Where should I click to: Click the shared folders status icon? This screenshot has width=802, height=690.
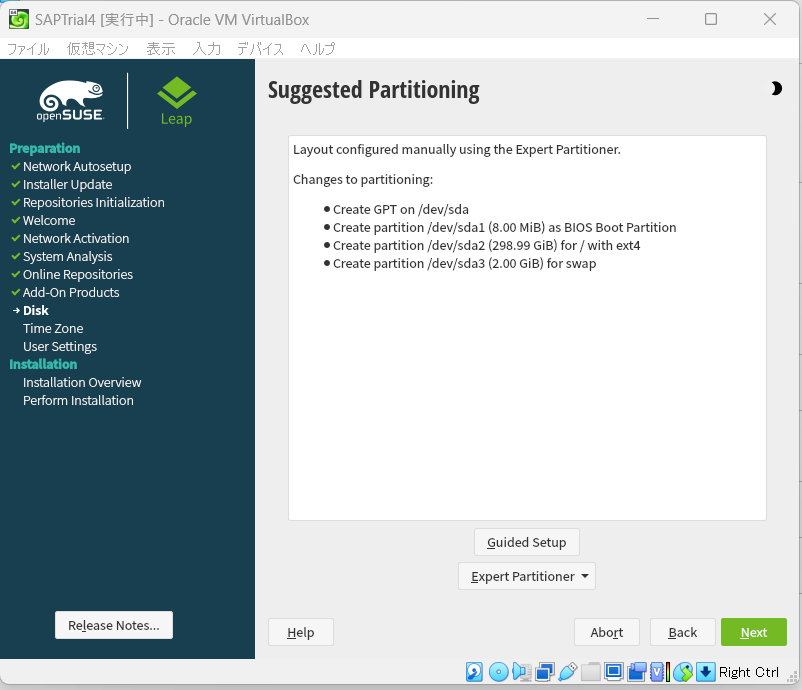click(590, 672)
